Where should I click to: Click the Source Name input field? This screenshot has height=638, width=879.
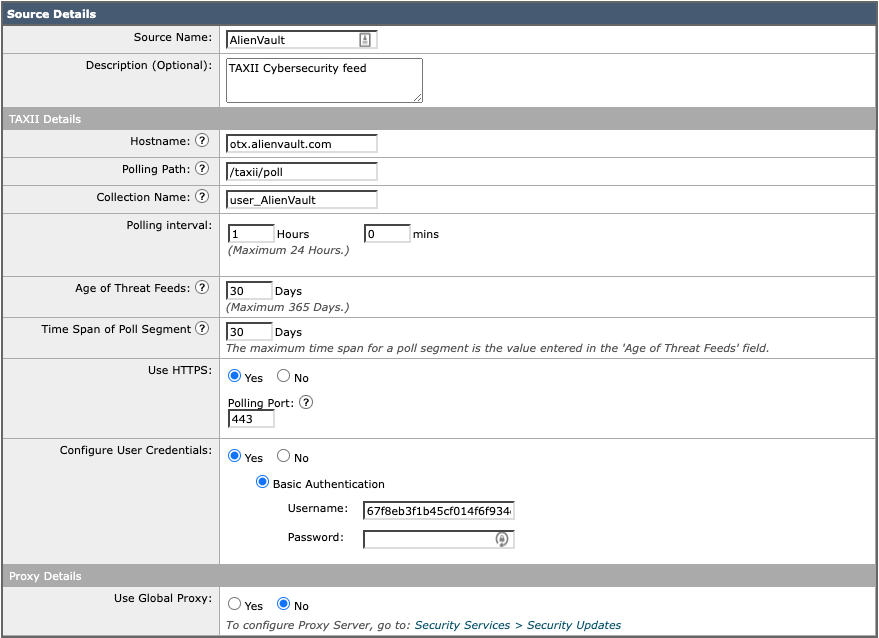click(x=302, y=40)
